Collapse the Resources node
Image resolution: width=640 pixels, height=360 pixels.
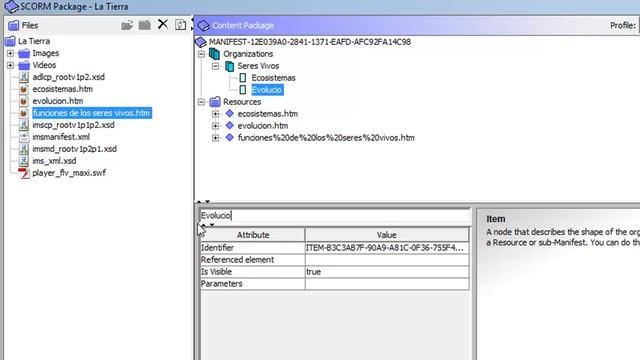coord(201,102)
